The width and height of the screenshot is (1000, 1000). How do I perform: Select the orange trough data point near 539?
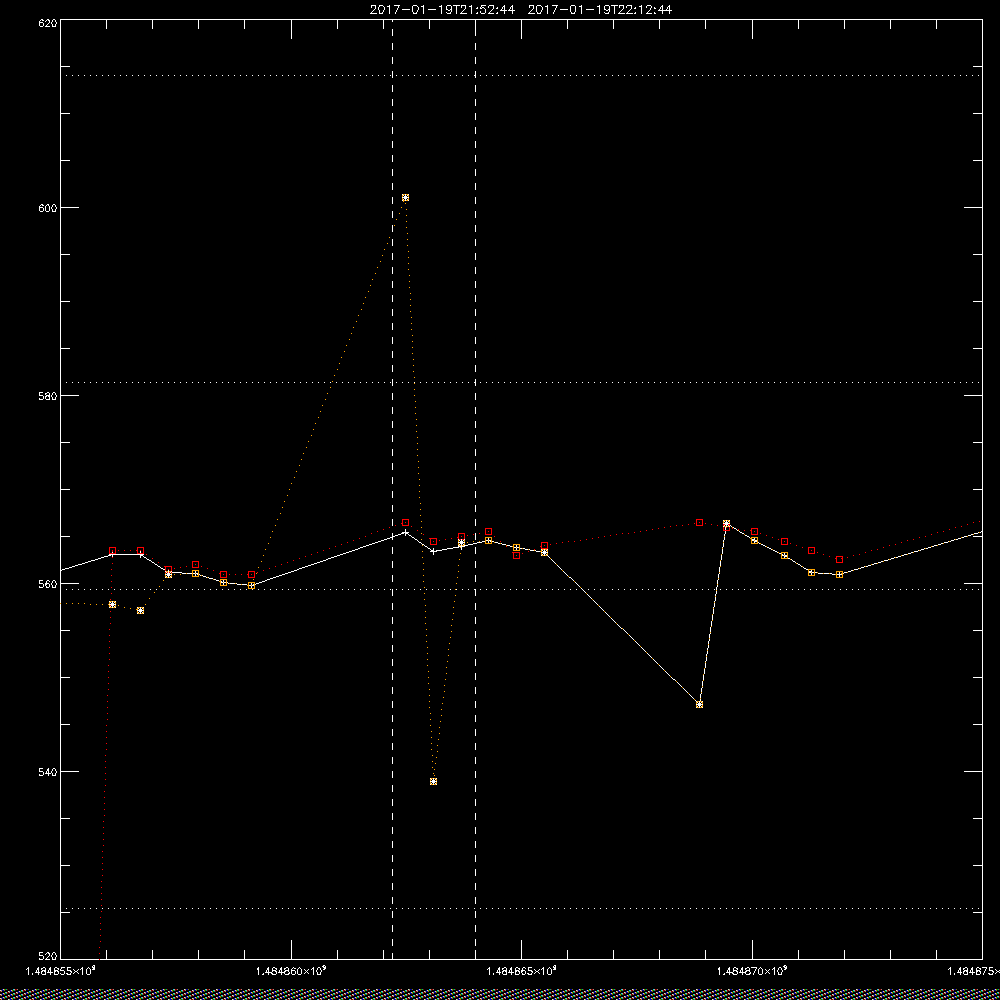434,781
